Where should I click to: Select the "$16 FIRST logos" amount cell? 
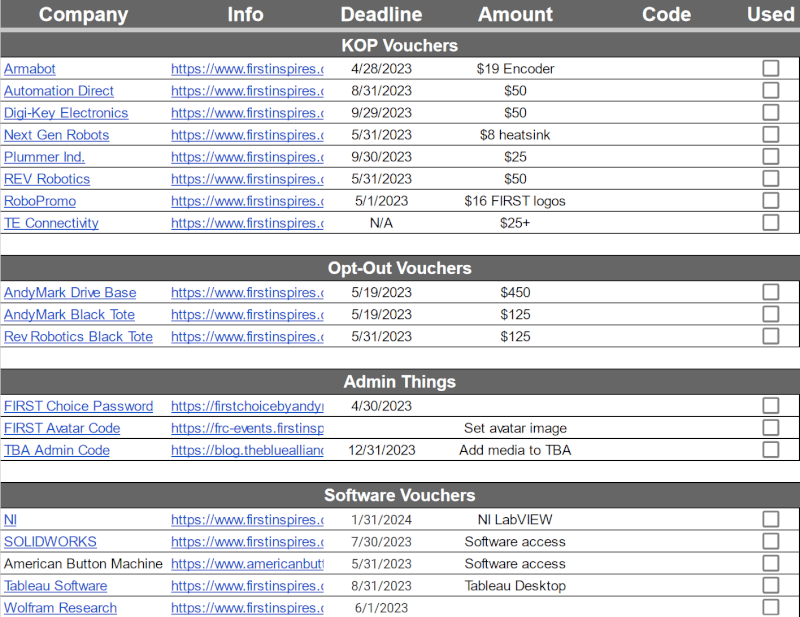(x=515, y=201)
